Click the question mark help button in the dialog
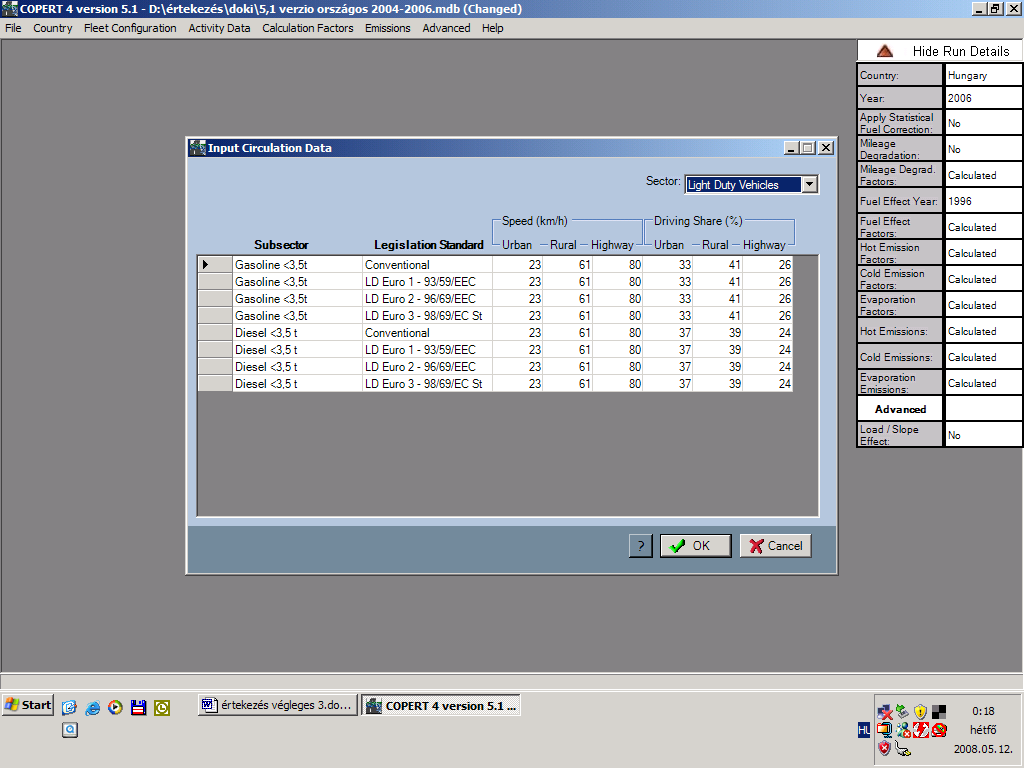This screenshot has width=1024, height=768. (x=641, y=546)
